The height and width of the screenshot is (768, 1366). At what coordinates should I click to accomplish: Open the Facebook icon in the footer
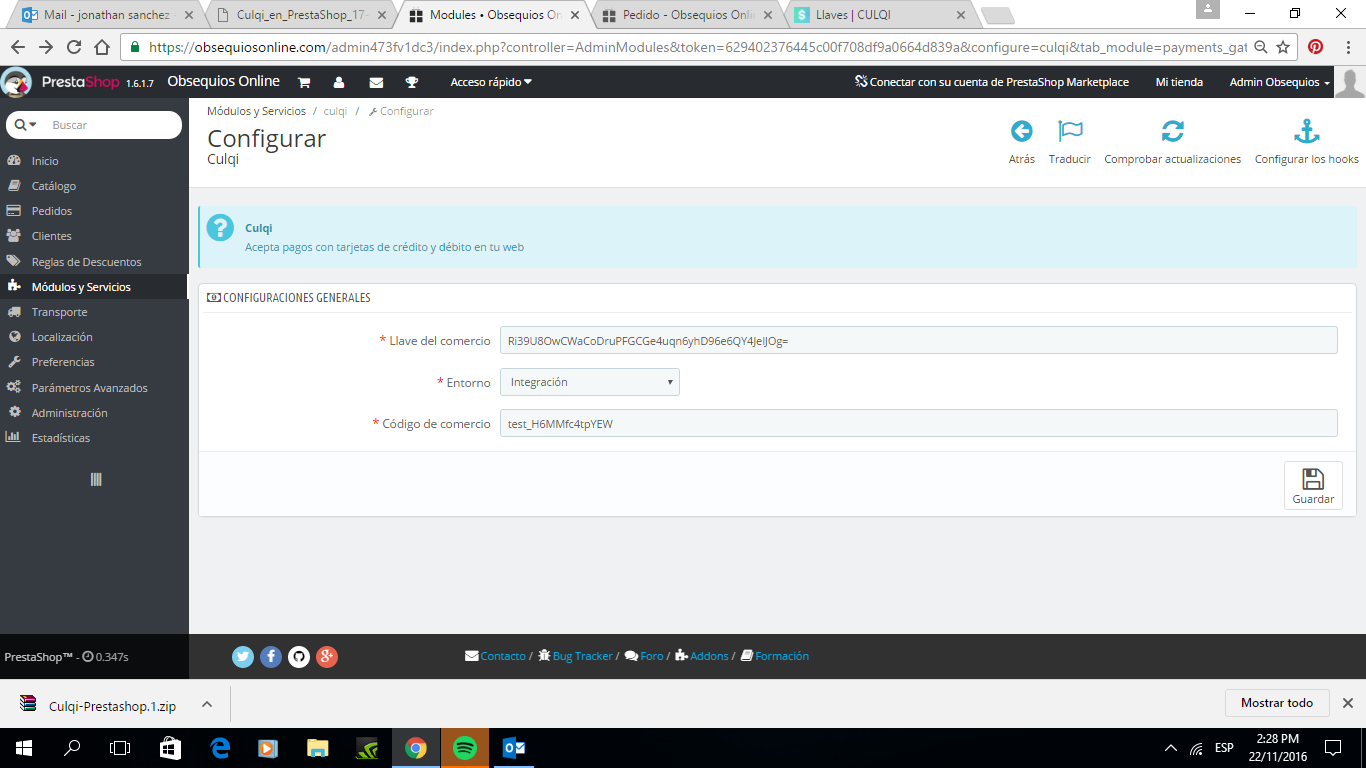(x=271, y=657)
